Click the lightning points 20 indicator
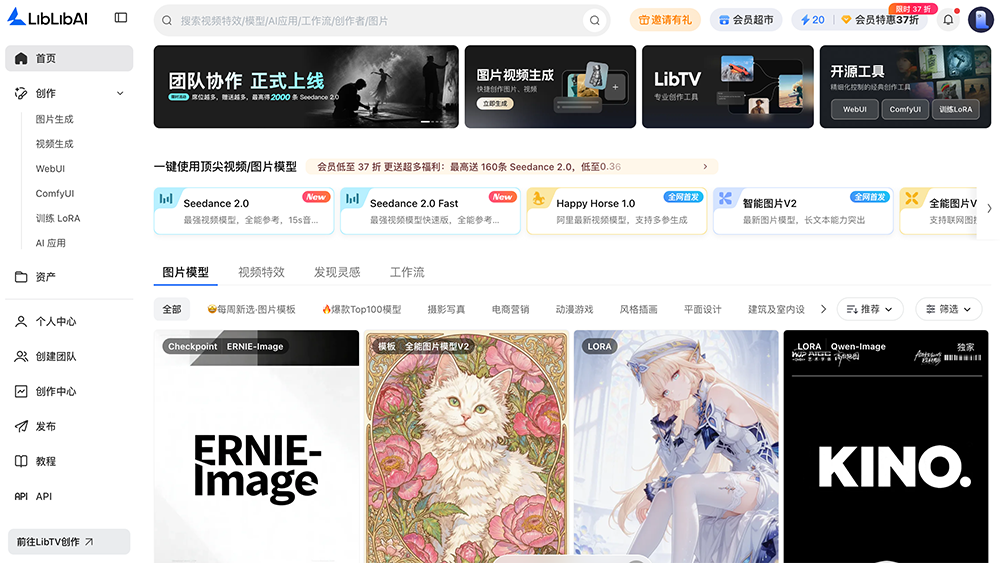Viewport: 1000px width, 563px height. (x=812, y=20)
